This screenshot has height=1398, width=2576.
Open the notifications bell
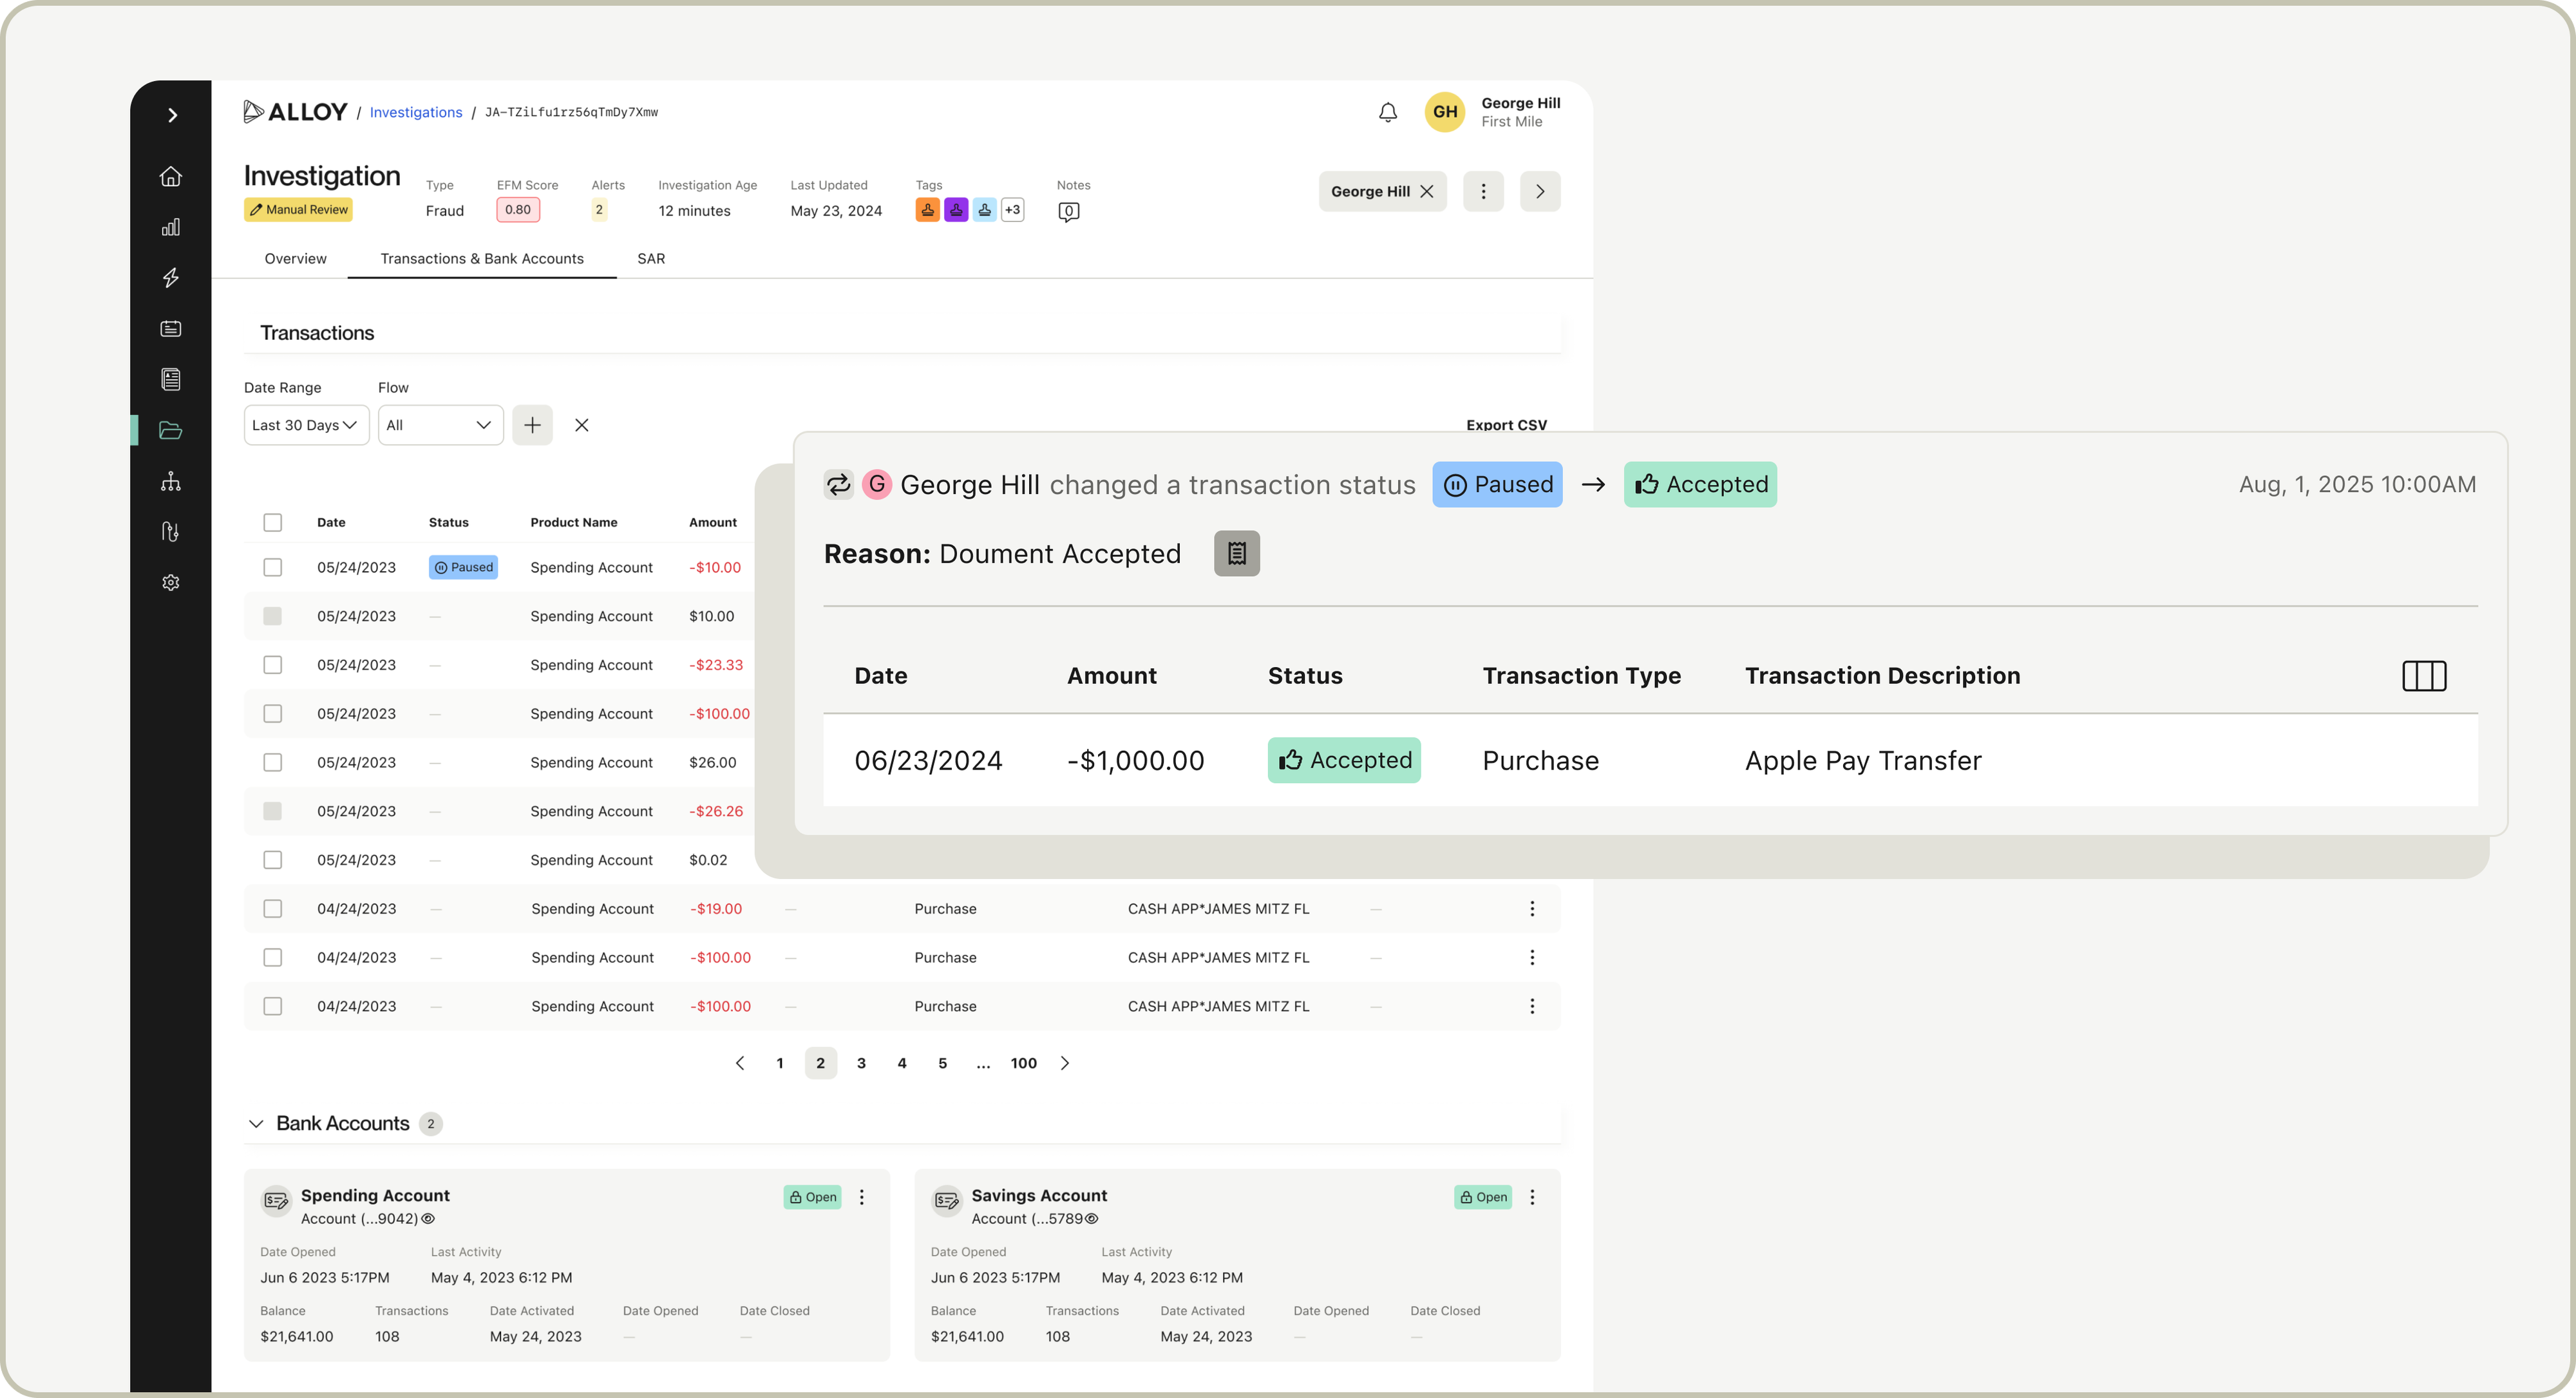point(1387,112)
